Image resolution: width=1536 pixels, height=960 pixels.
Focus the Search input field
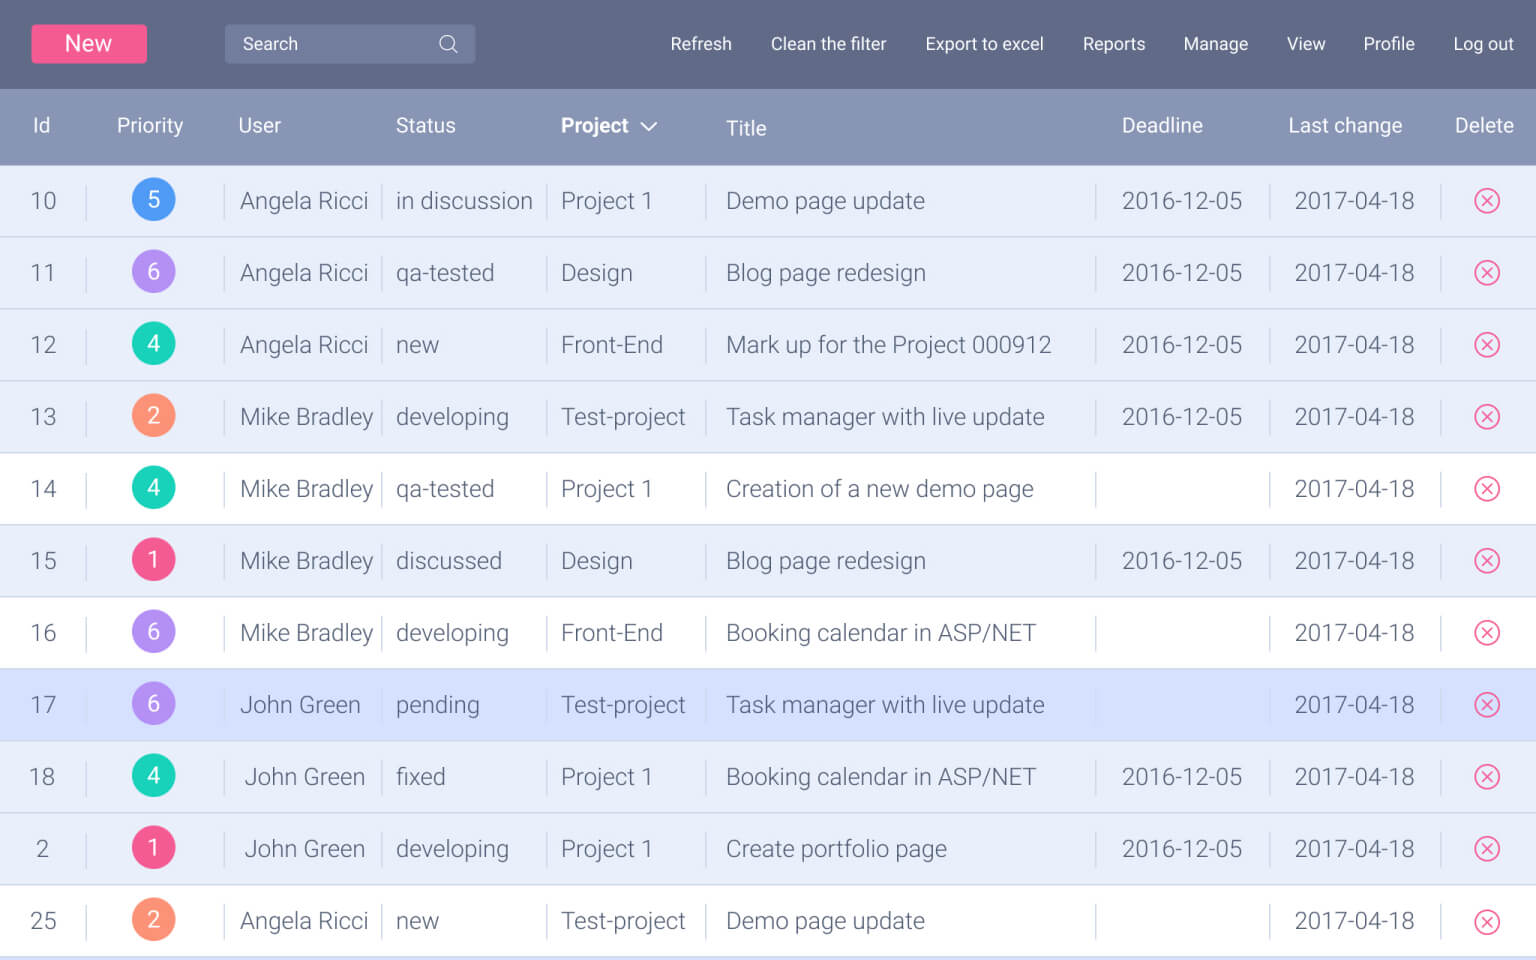click(330, 44)
